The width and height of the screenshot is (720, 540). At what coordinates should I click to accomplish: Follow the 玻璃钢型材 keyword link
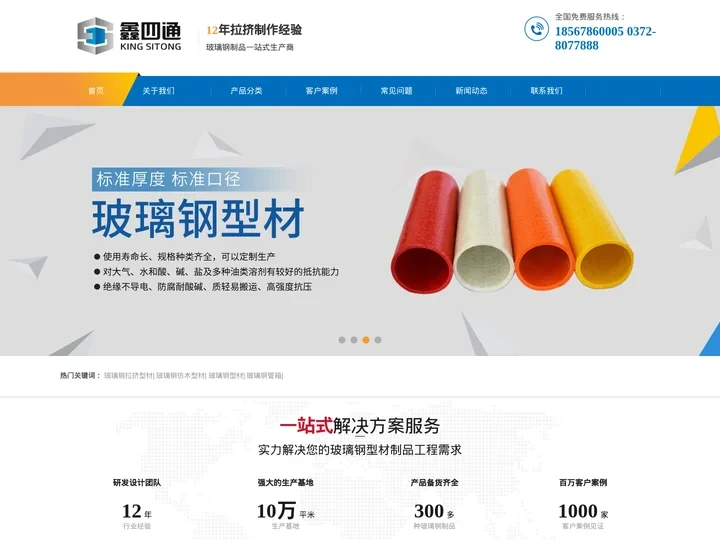tap(226, 376)
